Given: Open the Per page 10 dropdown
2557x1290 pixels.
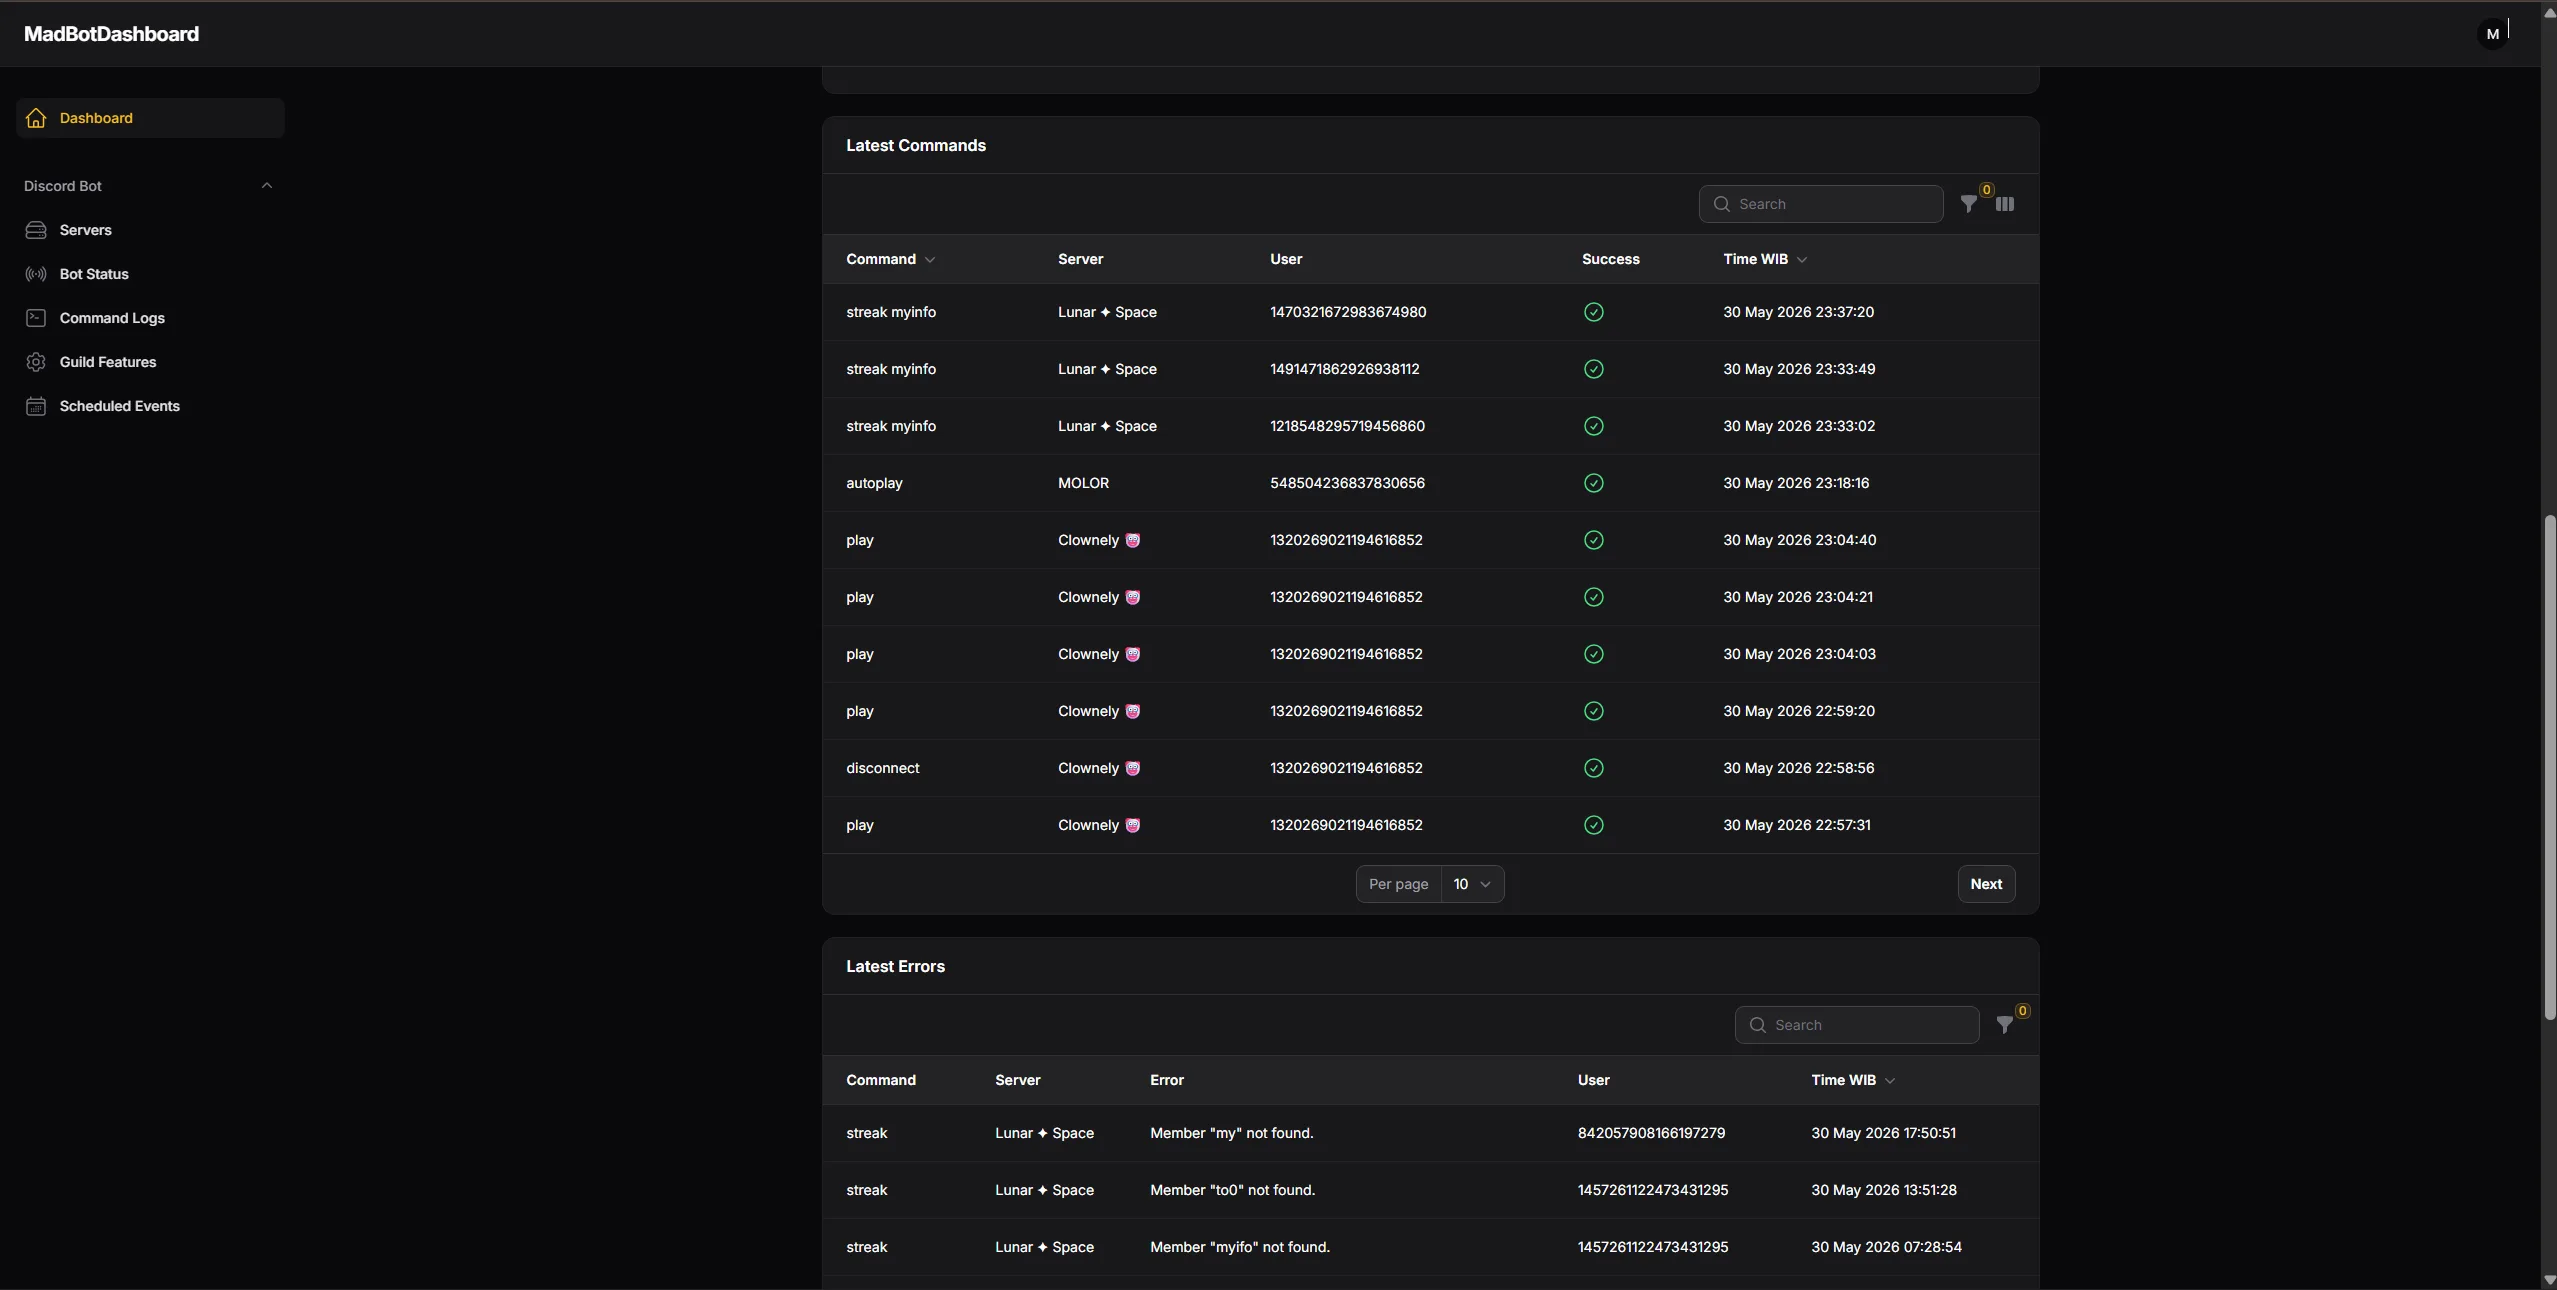Looking at the screenshot, I should tap(1472, 884).
